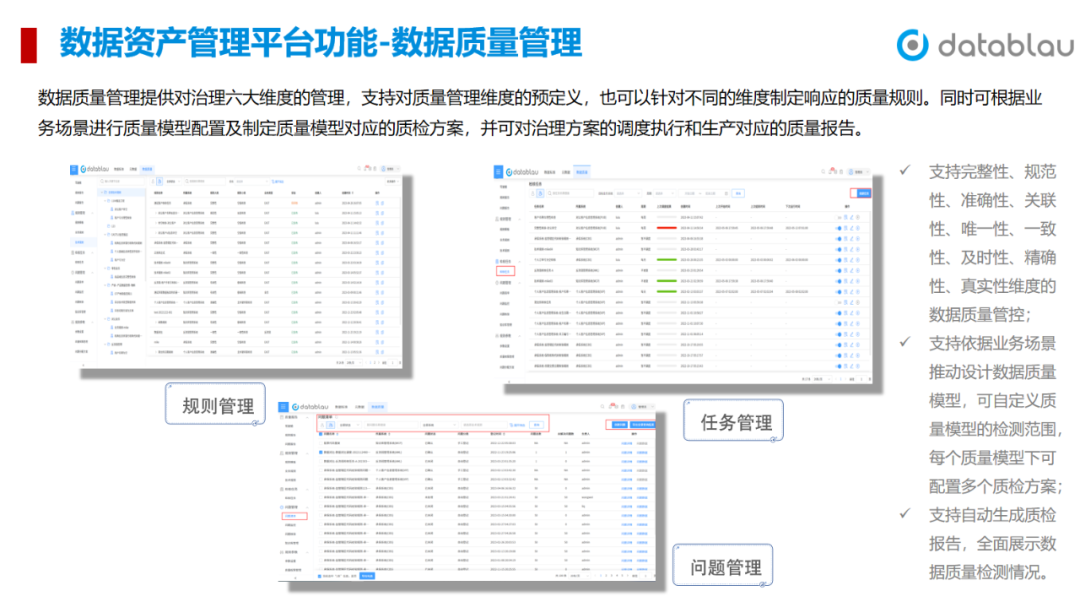Open first status dropdown in issue filter bar
Image resolution: width=1080 pixels, height=602 pixels.
click(x=349, y=425)
